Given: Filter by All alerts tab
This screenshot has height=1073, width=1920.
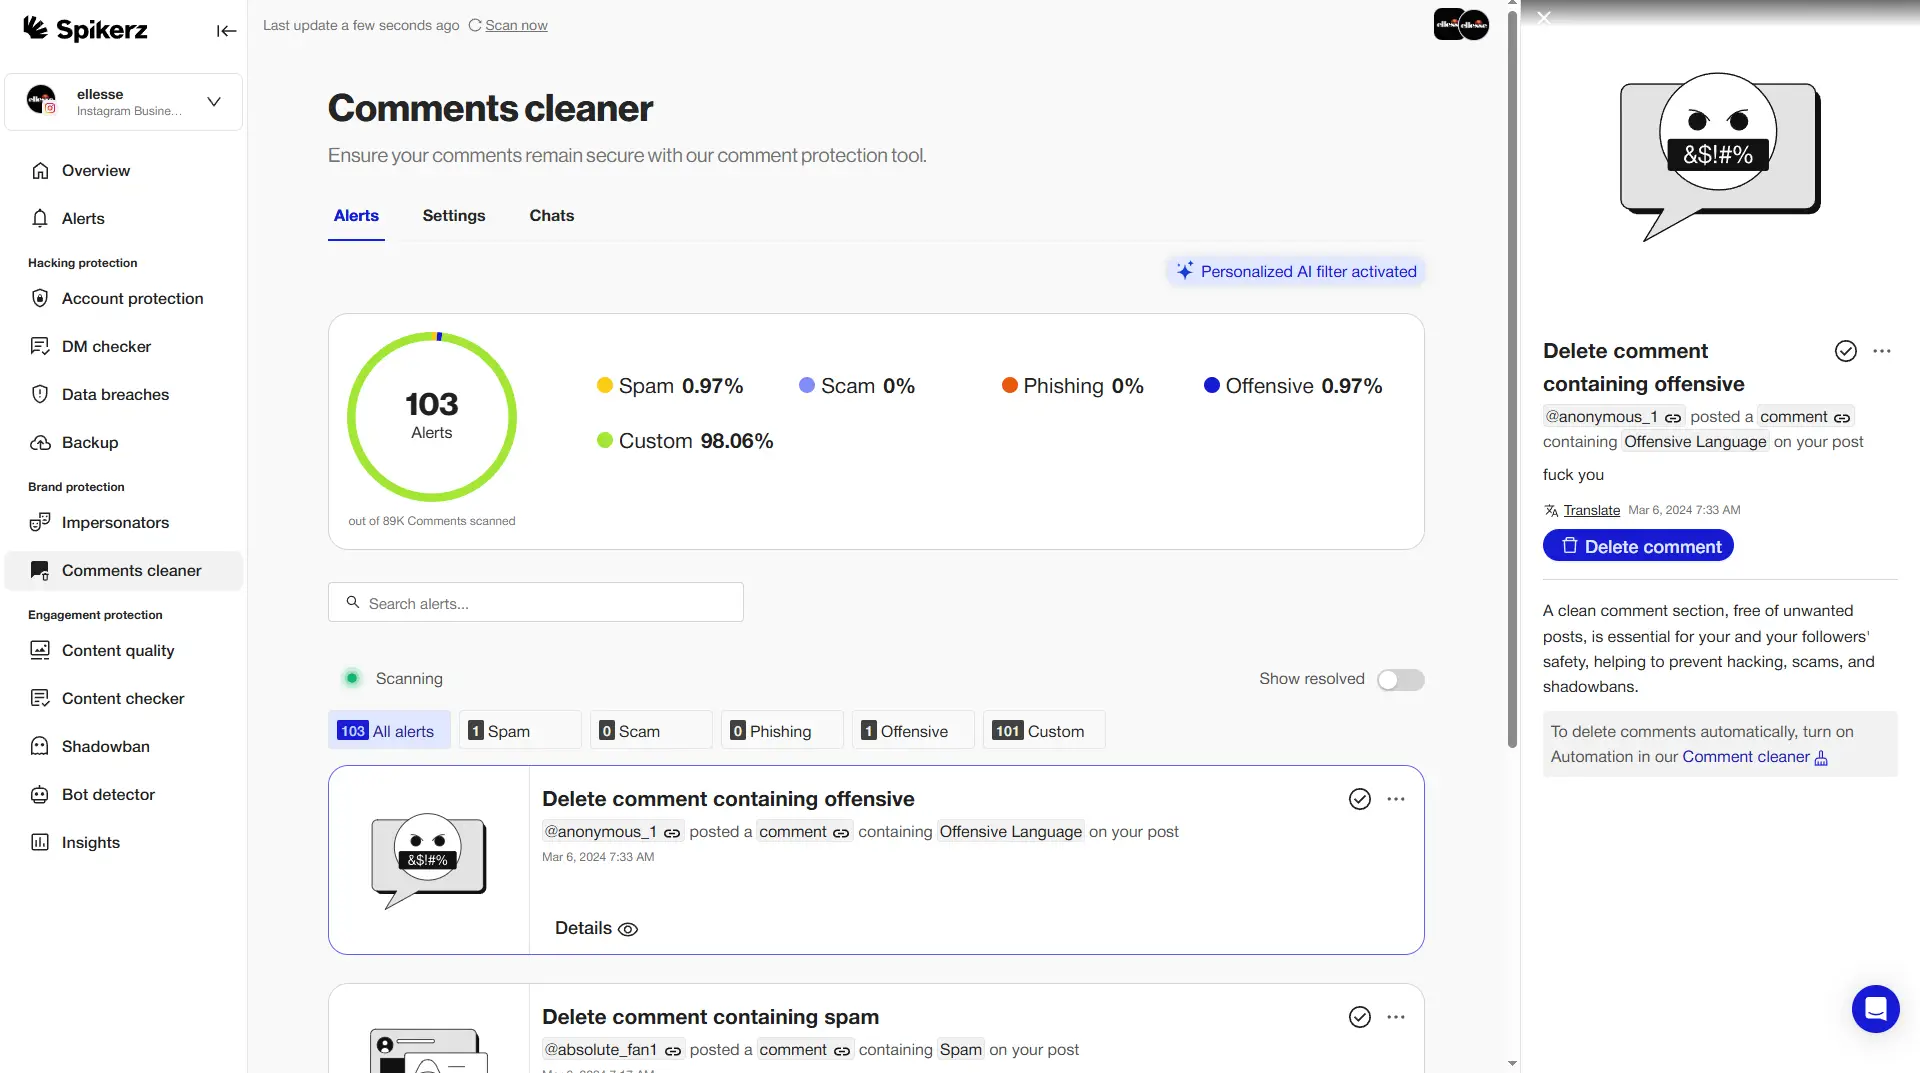Looking at the screenshot, I should point(389,731).
